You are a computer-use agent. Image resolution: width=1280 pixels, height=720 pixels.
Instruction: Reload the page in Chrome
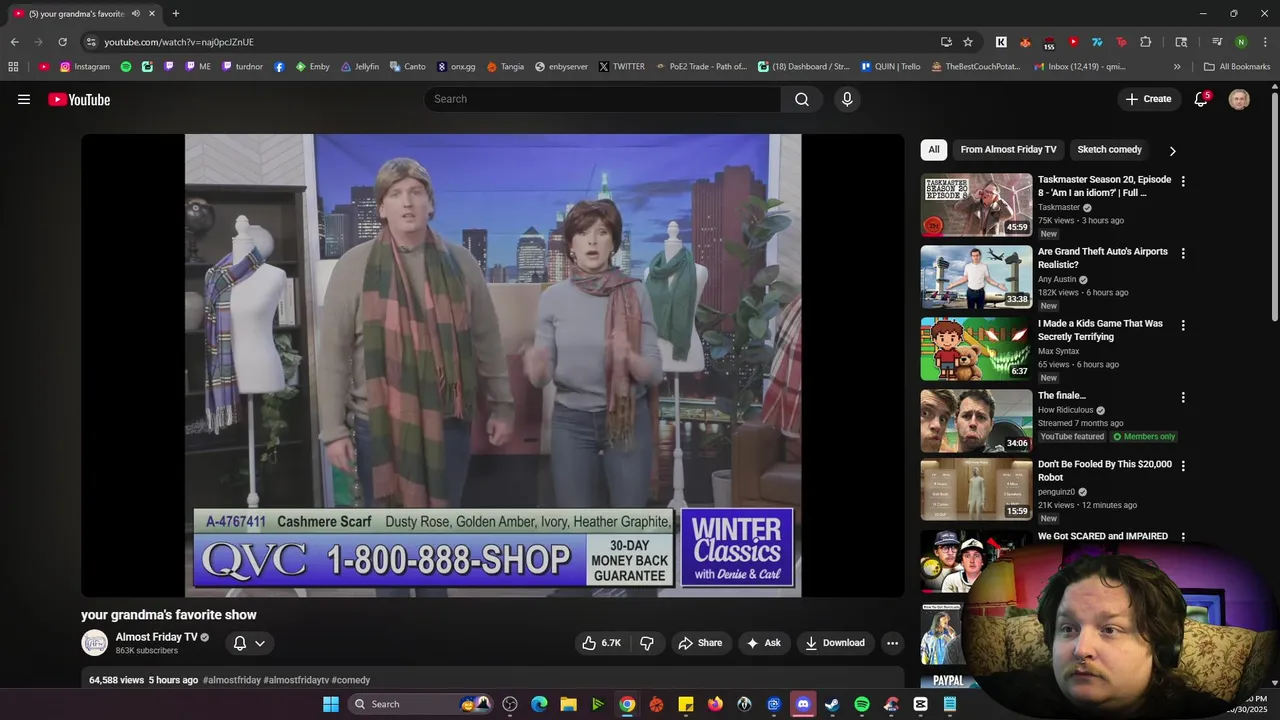coord(62,42)
